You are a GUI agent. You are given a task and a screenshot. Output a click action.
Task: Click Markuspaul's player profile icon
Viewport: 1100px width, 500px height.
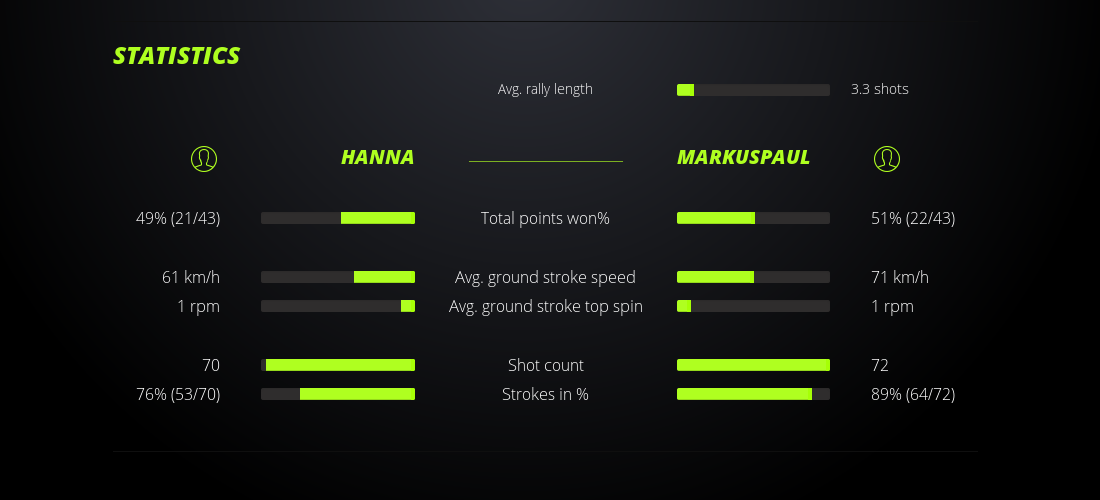(x=887, y=158)
